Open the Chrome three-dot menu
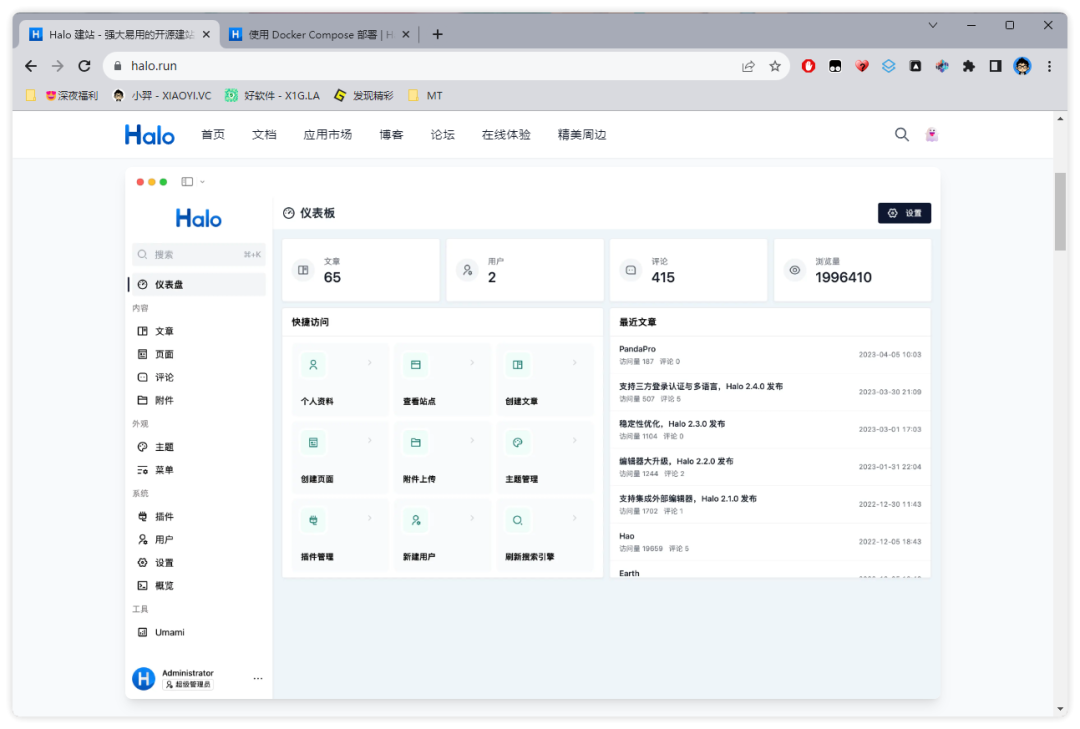The image size is (1080, 729). pos(1049,66)
